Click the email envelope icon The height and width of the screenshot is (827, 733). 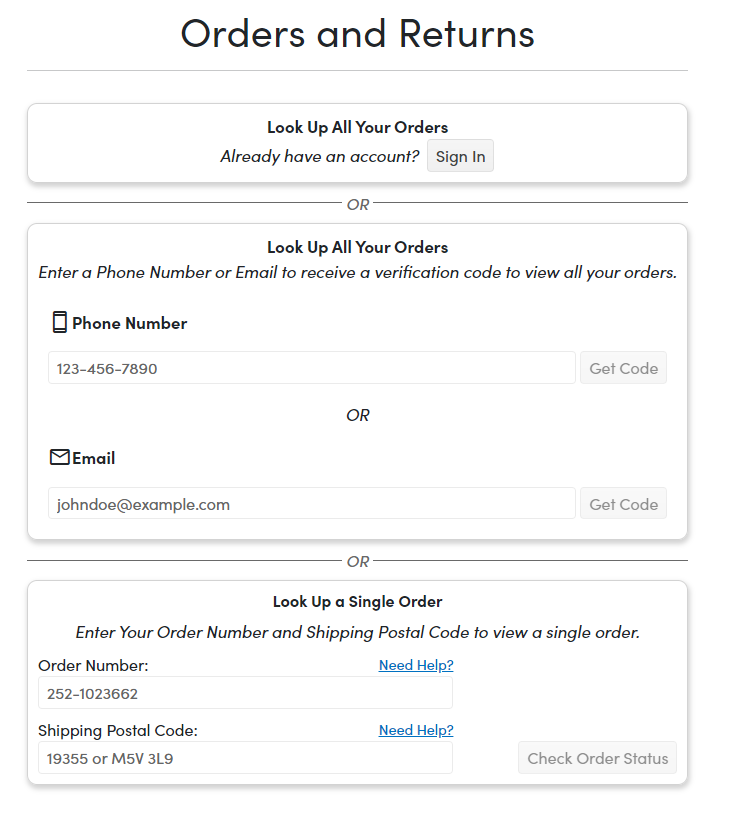[60, 457]
